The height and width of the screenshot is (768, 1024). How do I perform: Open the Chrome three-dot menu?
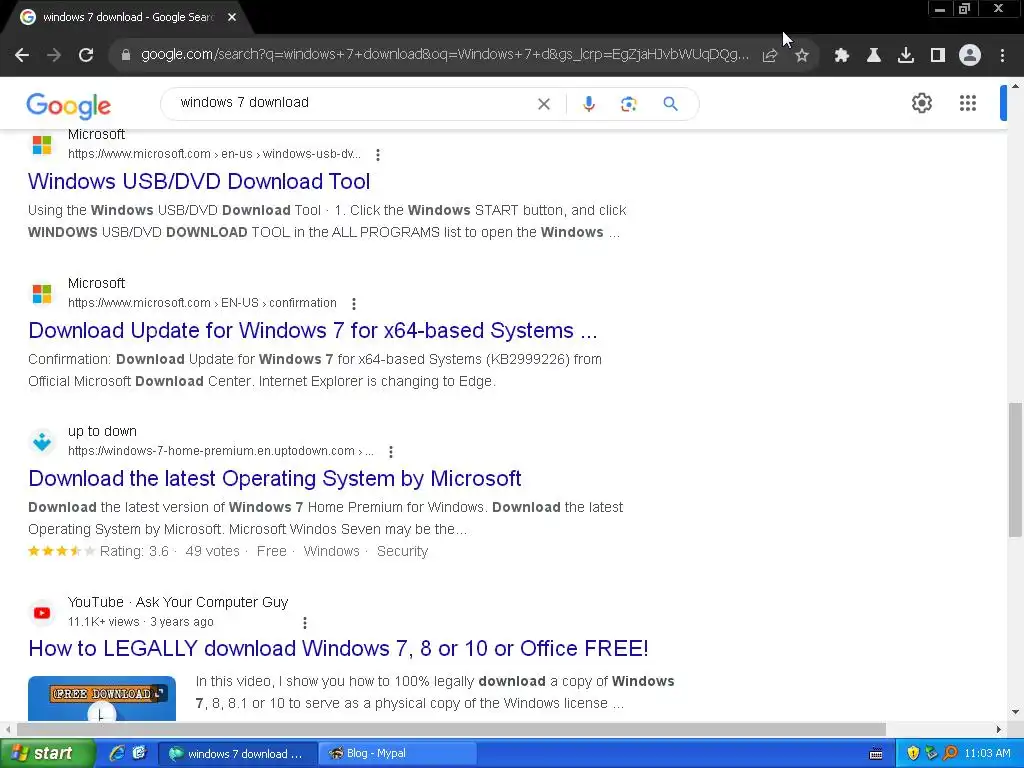[1002, 56]
